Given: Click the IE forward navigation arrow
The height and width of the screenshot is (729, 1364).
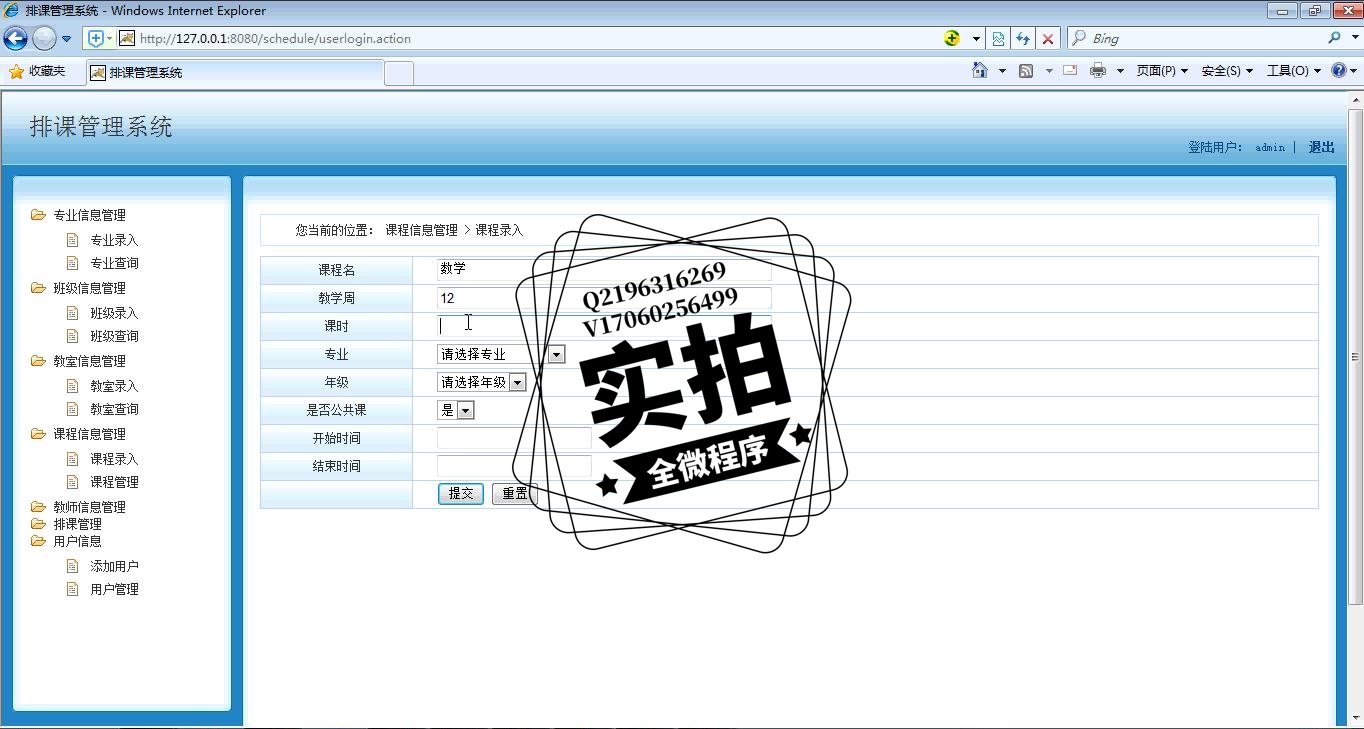Looking at the screenshot, I should point(44,39).
